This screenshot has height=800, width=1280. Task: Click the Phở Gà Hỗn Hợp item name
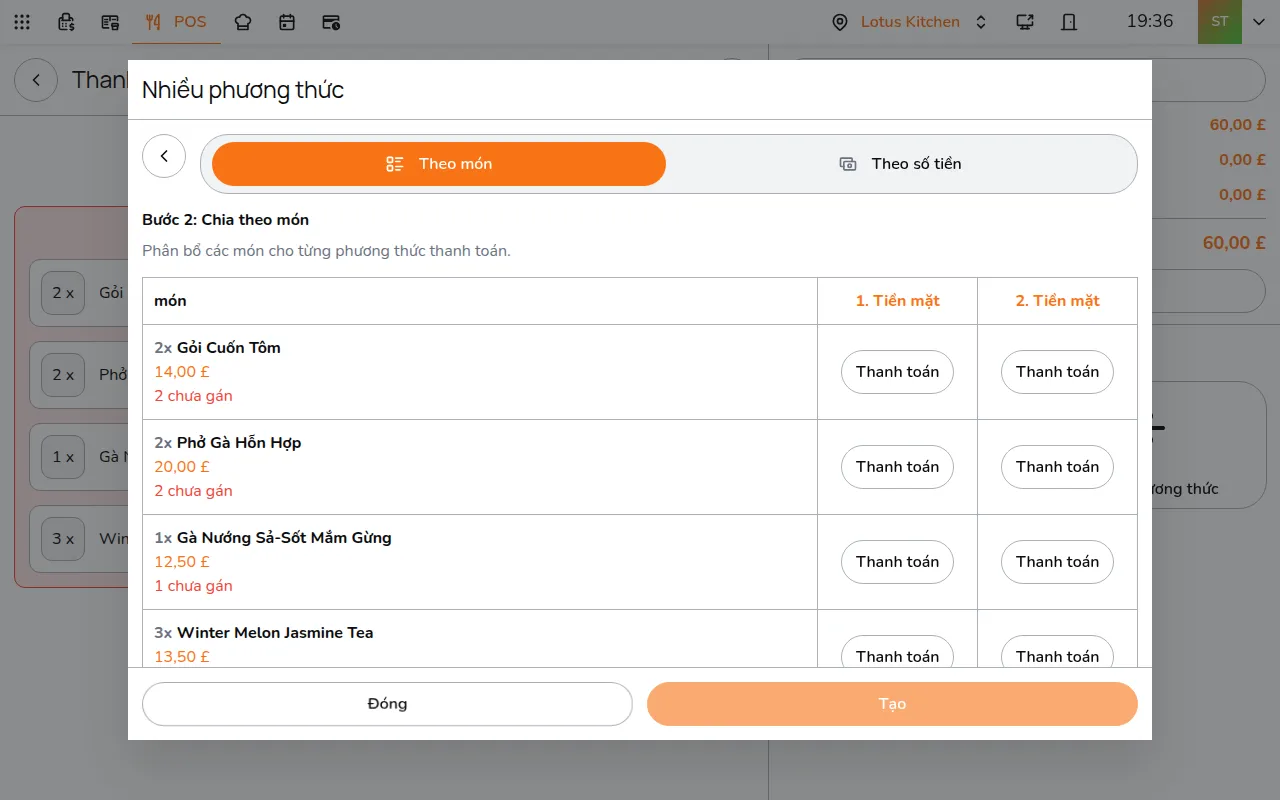click(239, 443)
